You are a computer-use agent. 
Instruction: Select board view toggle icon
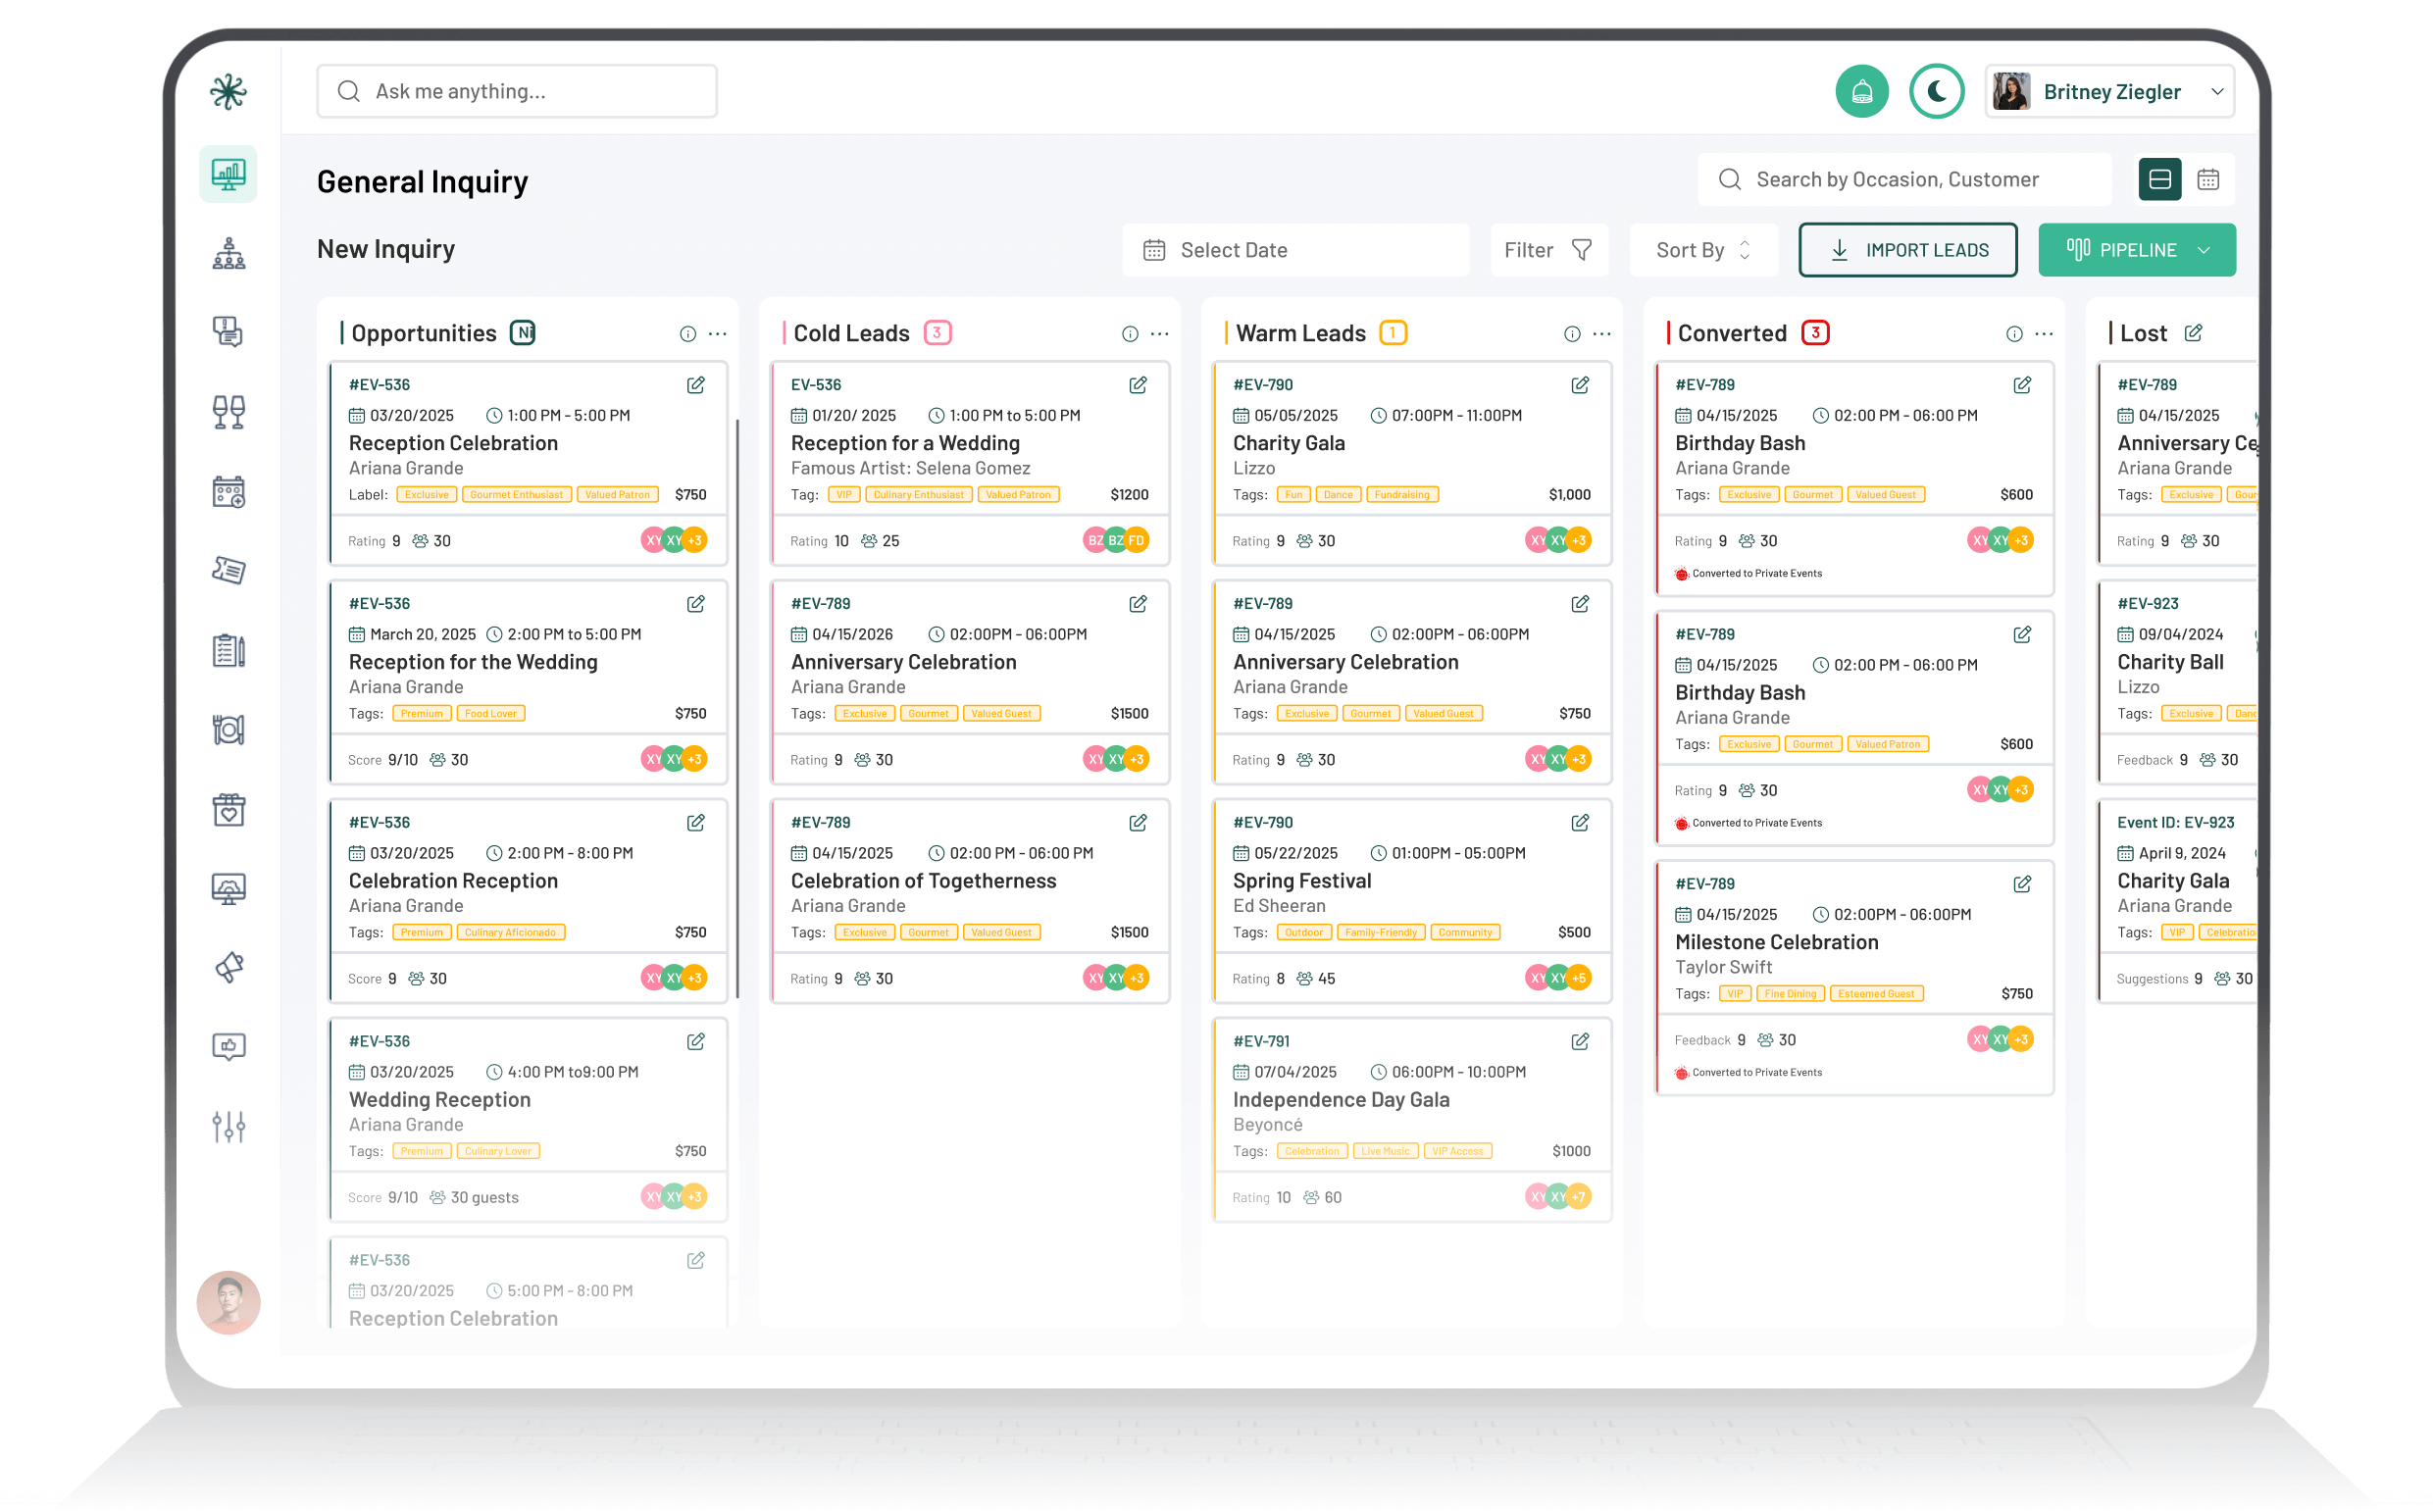2159,179
